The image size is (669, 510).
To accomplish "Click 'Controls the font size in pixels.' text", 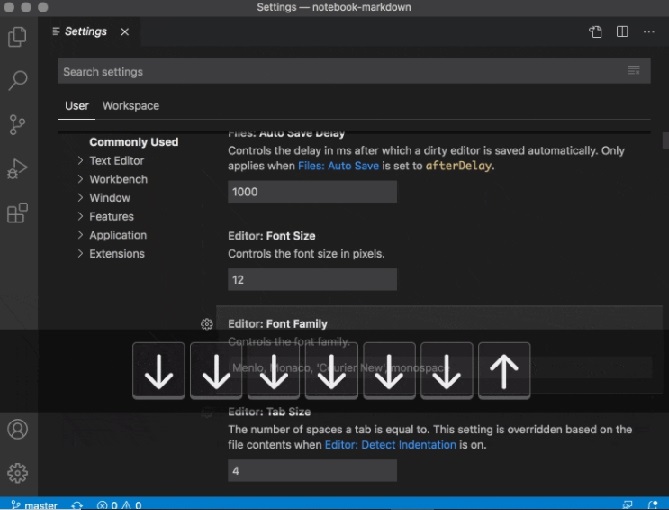I will point(306,254).
